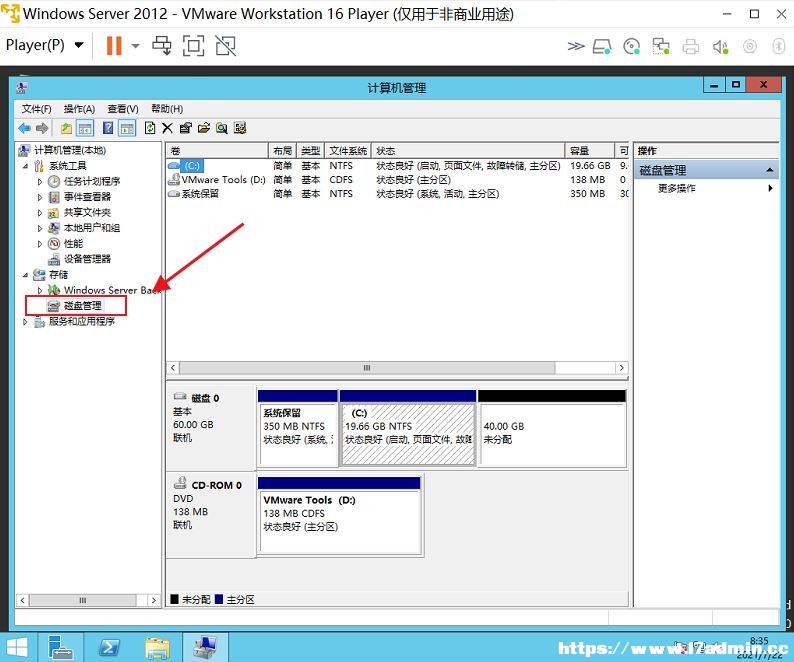Click right arrow of volume list scrollbar
This screenshot has width=794, height=662.
click(621, 368)
